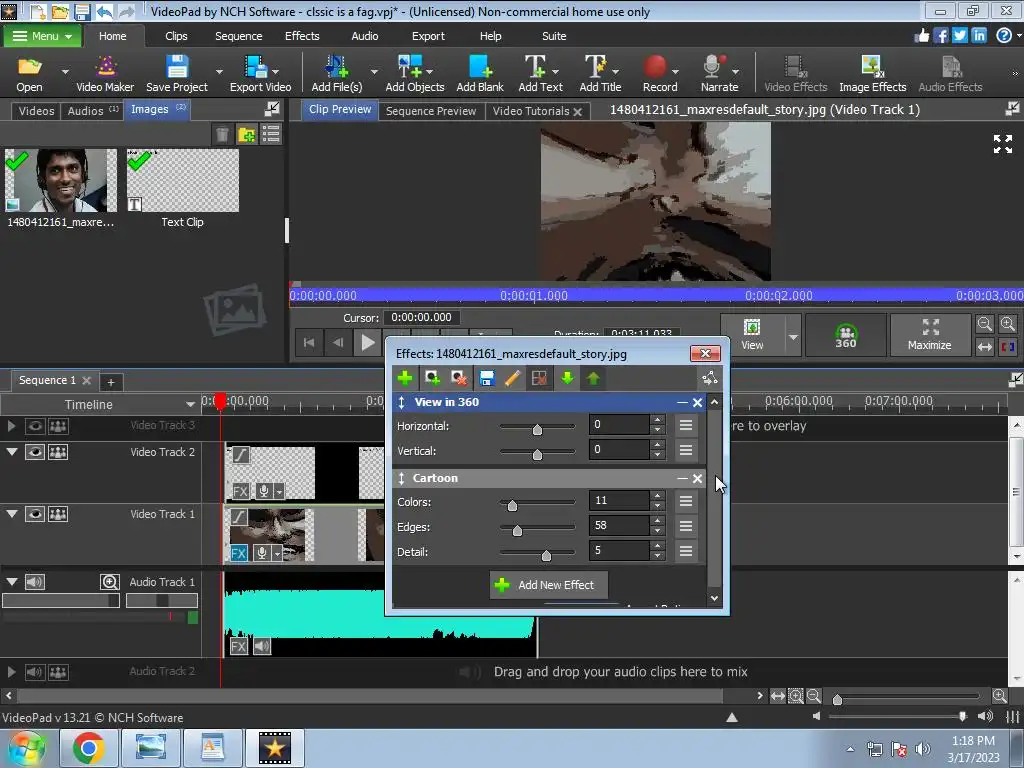Click the pencil edit icon in Effects dialog

tap(513, 378)
